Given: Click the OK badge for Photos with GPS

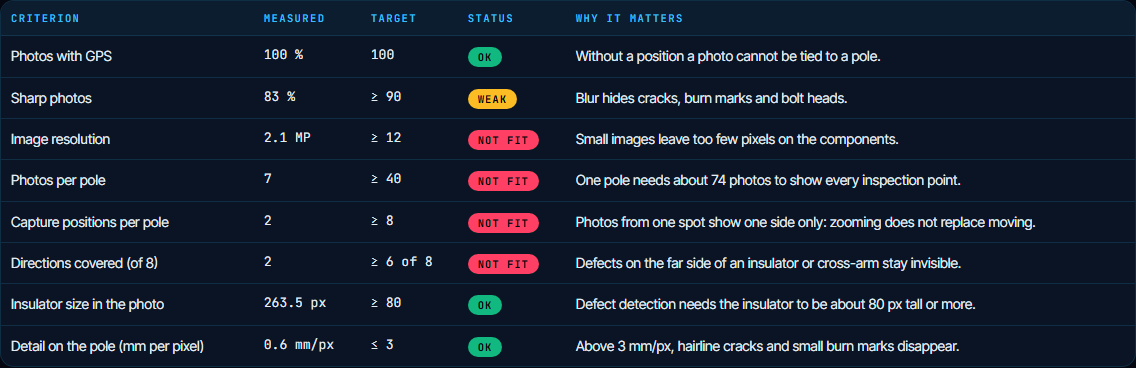Looking at the screenshot, I should (x=485, y=57).
